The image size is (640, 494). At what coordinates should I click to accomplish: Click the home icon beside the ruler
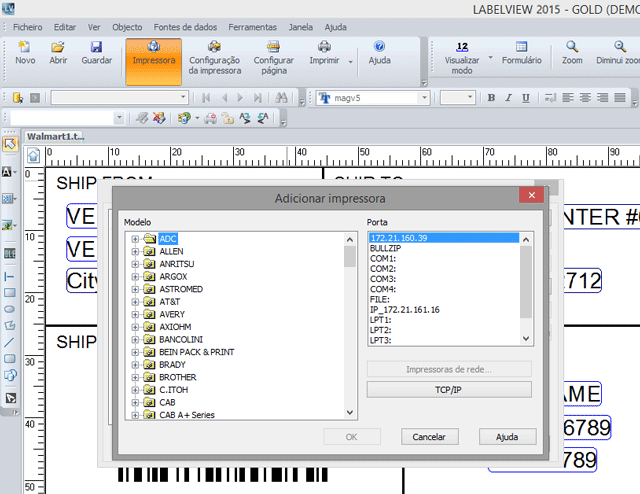tap(33, 156)
